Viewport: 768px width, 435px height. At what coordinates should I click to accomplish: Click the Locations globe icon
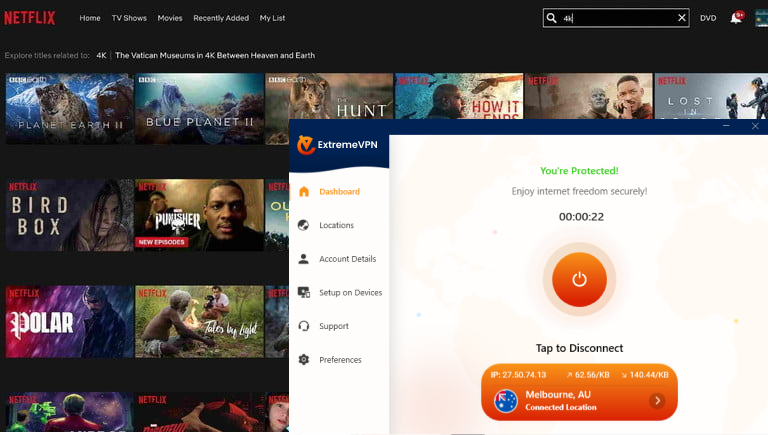[x=304, y=225]
